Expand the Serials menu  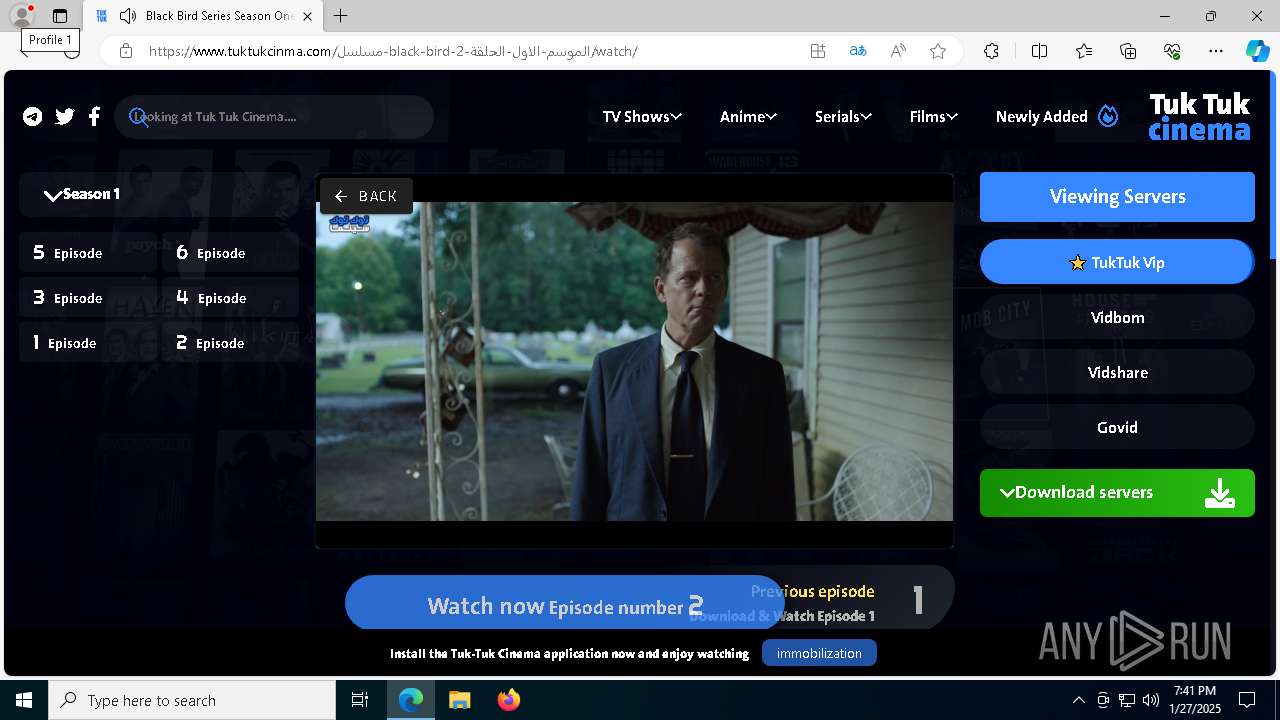(x=843, y=117)
